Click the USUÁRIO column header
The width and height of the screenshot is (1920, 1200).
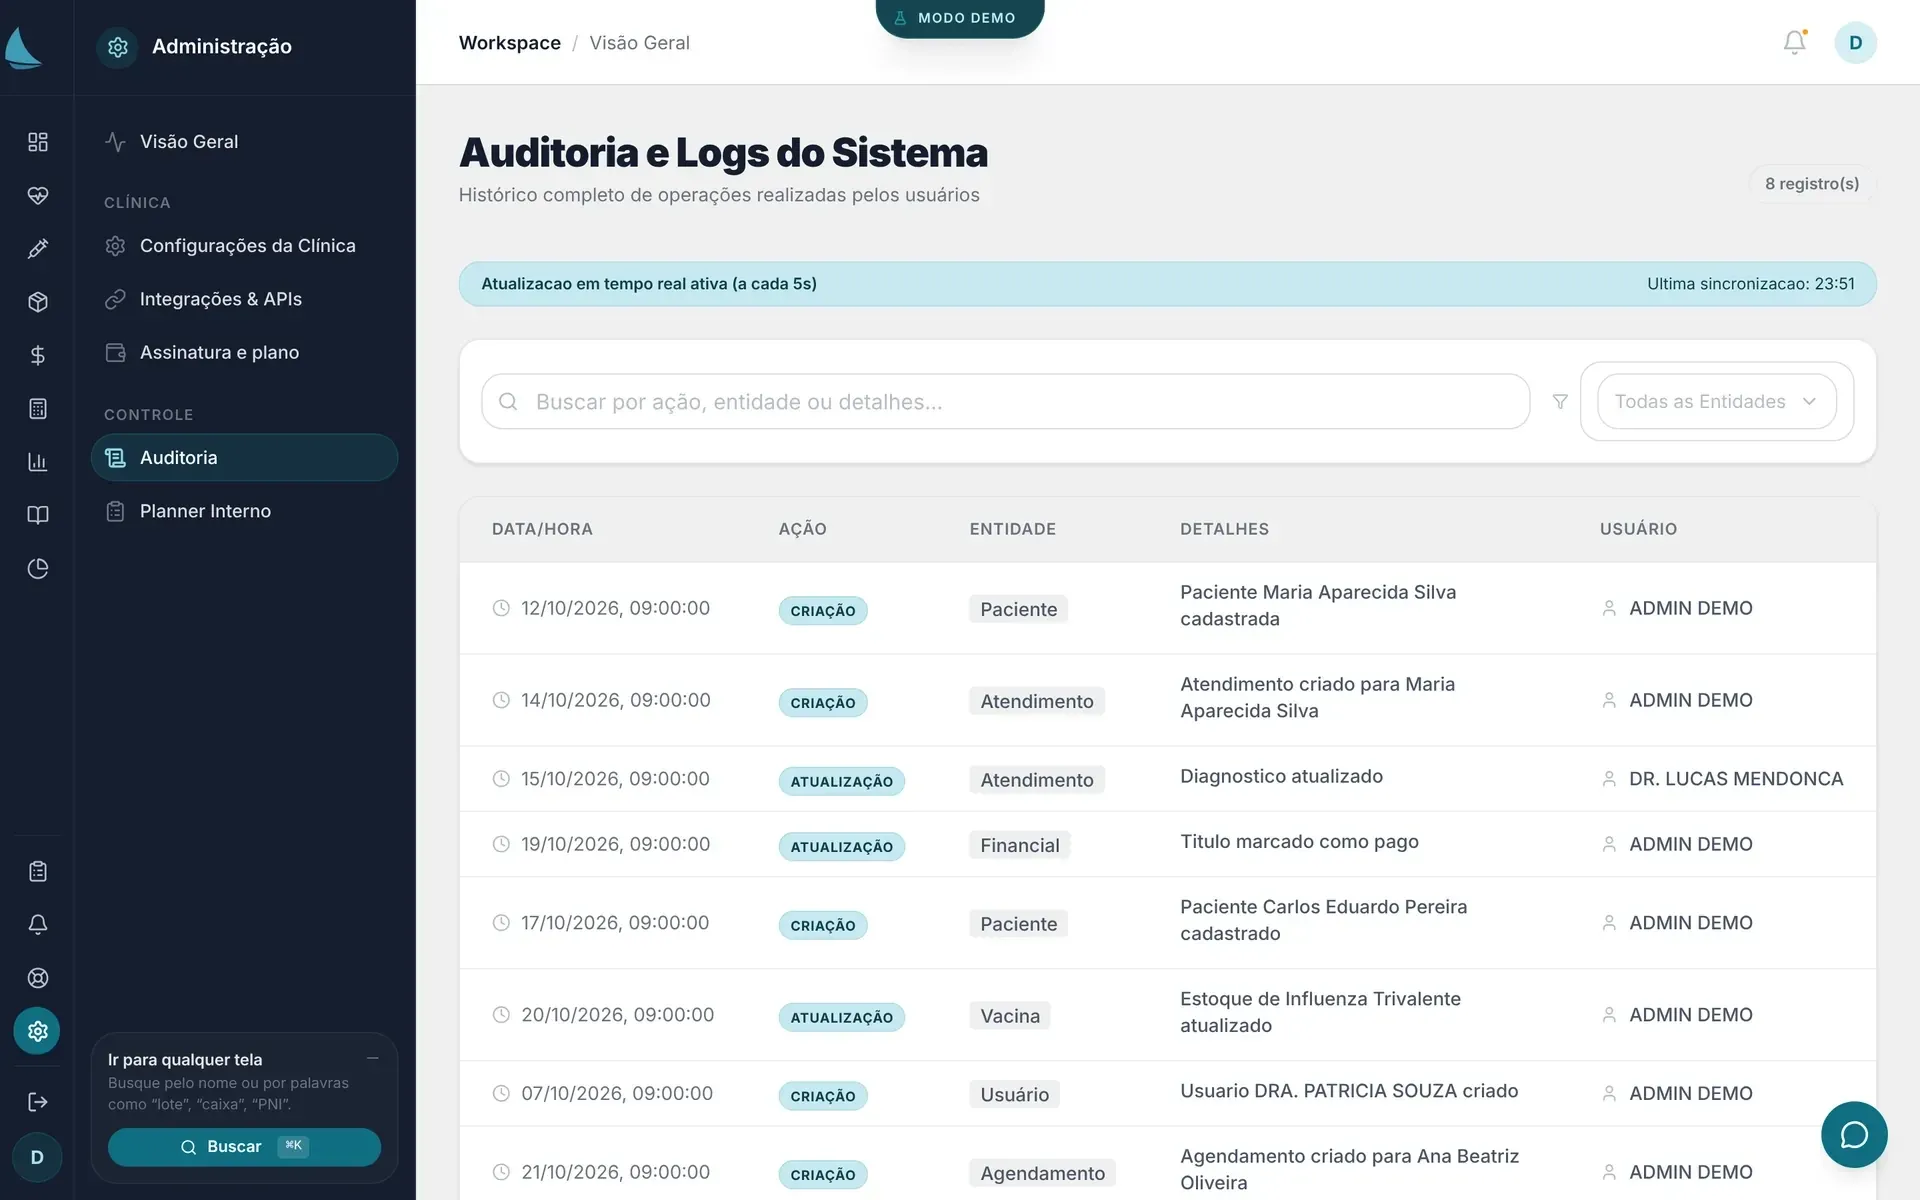tap(1638, 529)
